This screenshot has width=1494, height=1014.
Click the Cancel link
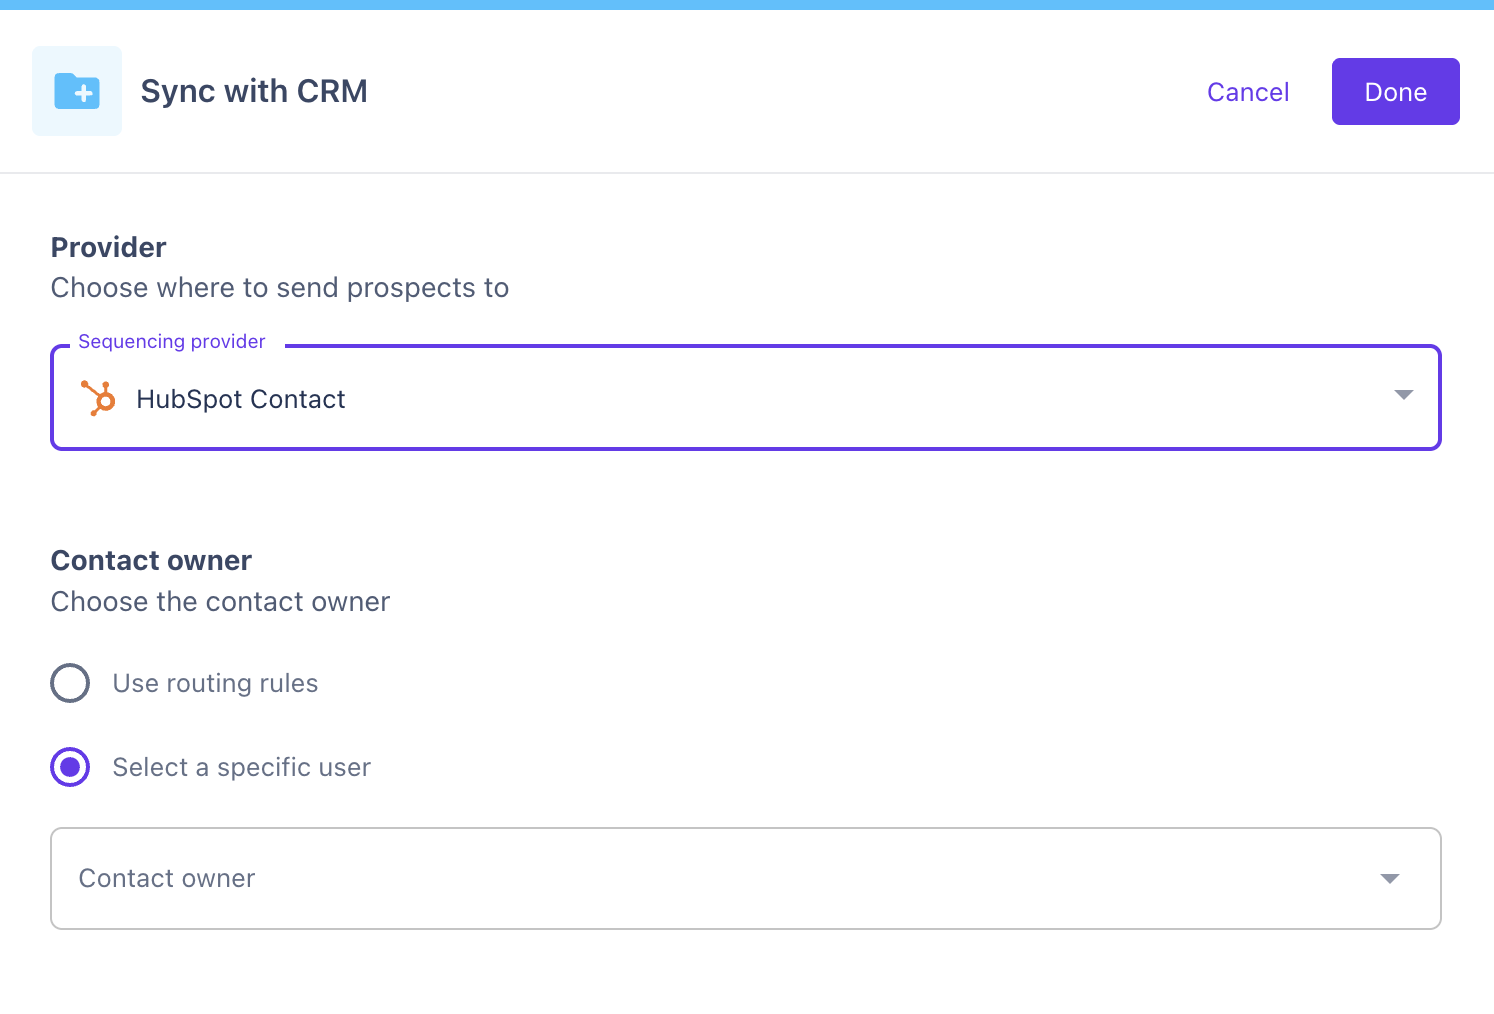1248,92
